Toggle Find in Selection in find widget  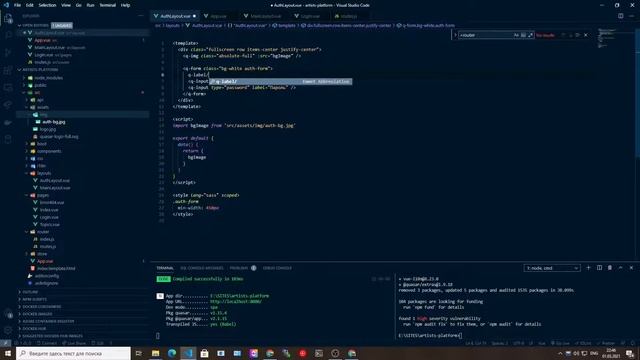[x=578, y=35]
